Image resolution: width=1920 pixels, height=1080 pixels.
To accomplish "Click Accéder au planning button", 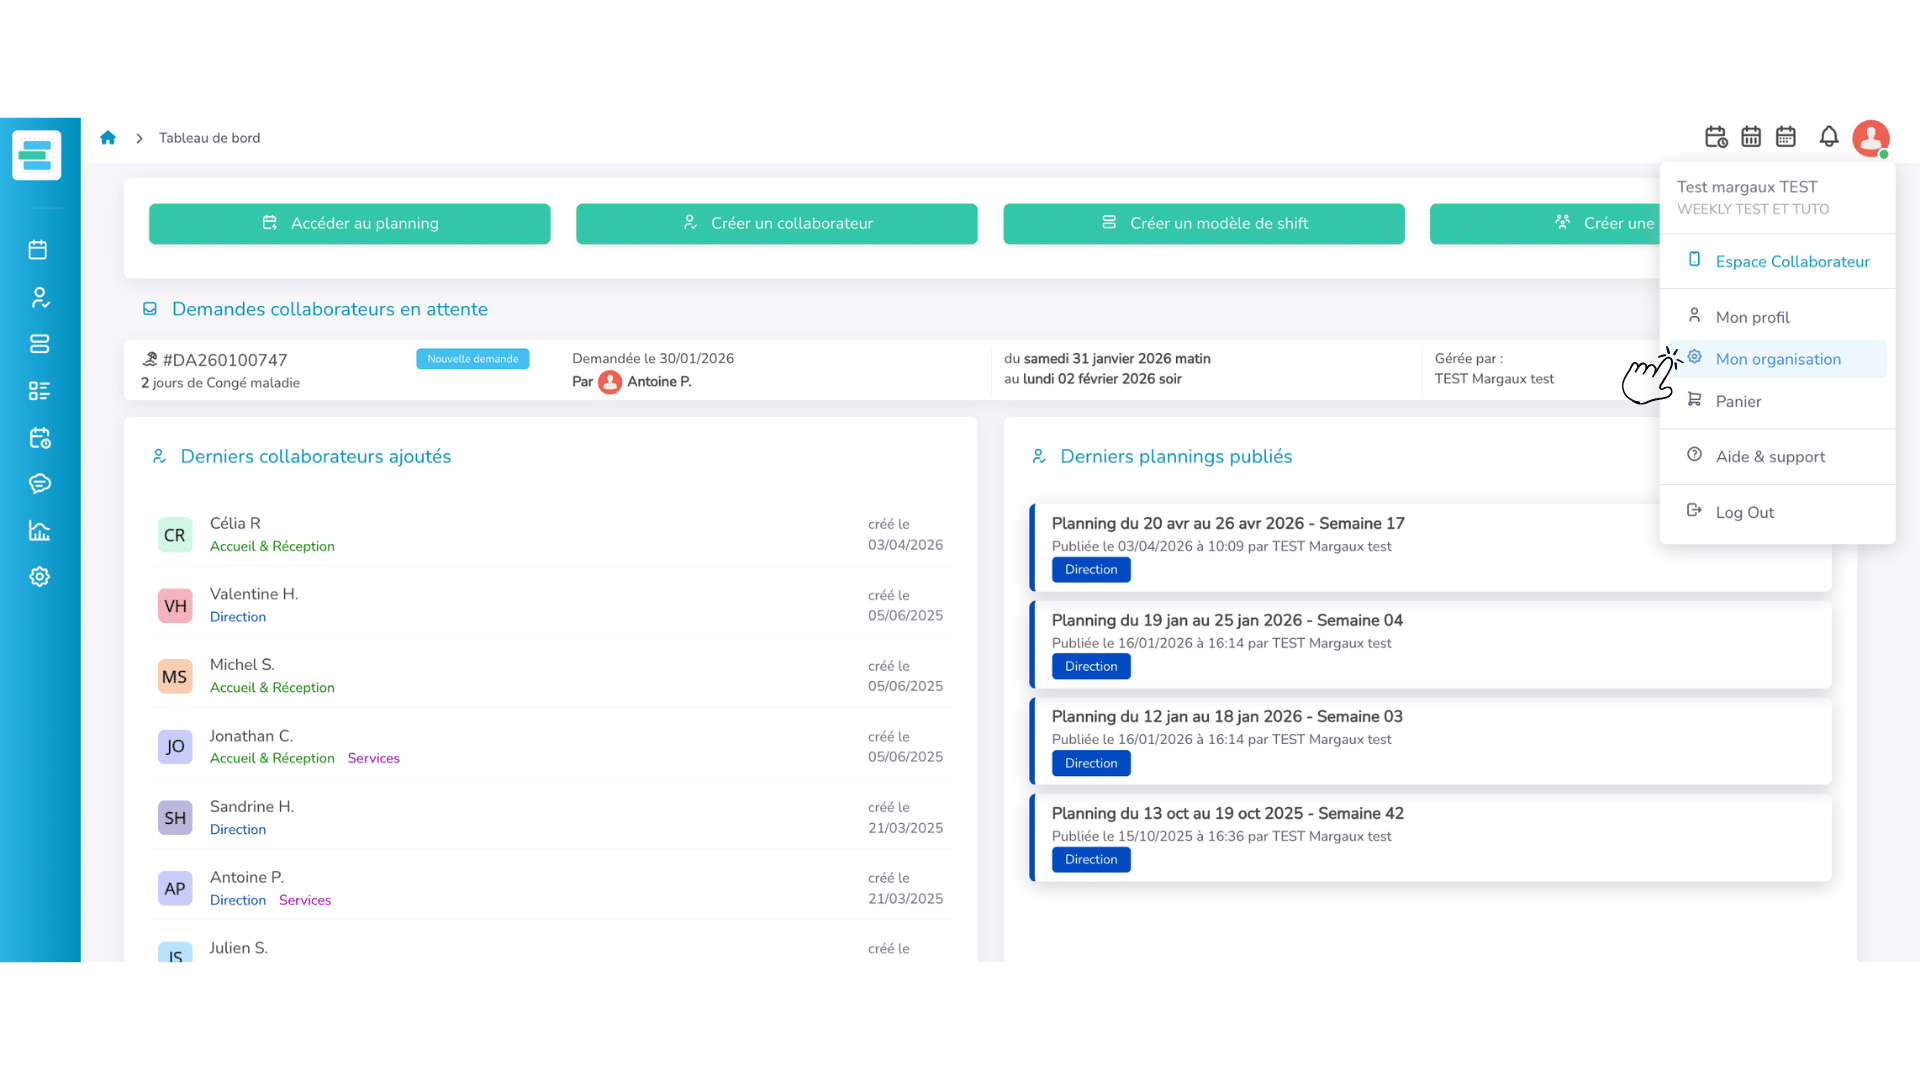I will (350, 224).
